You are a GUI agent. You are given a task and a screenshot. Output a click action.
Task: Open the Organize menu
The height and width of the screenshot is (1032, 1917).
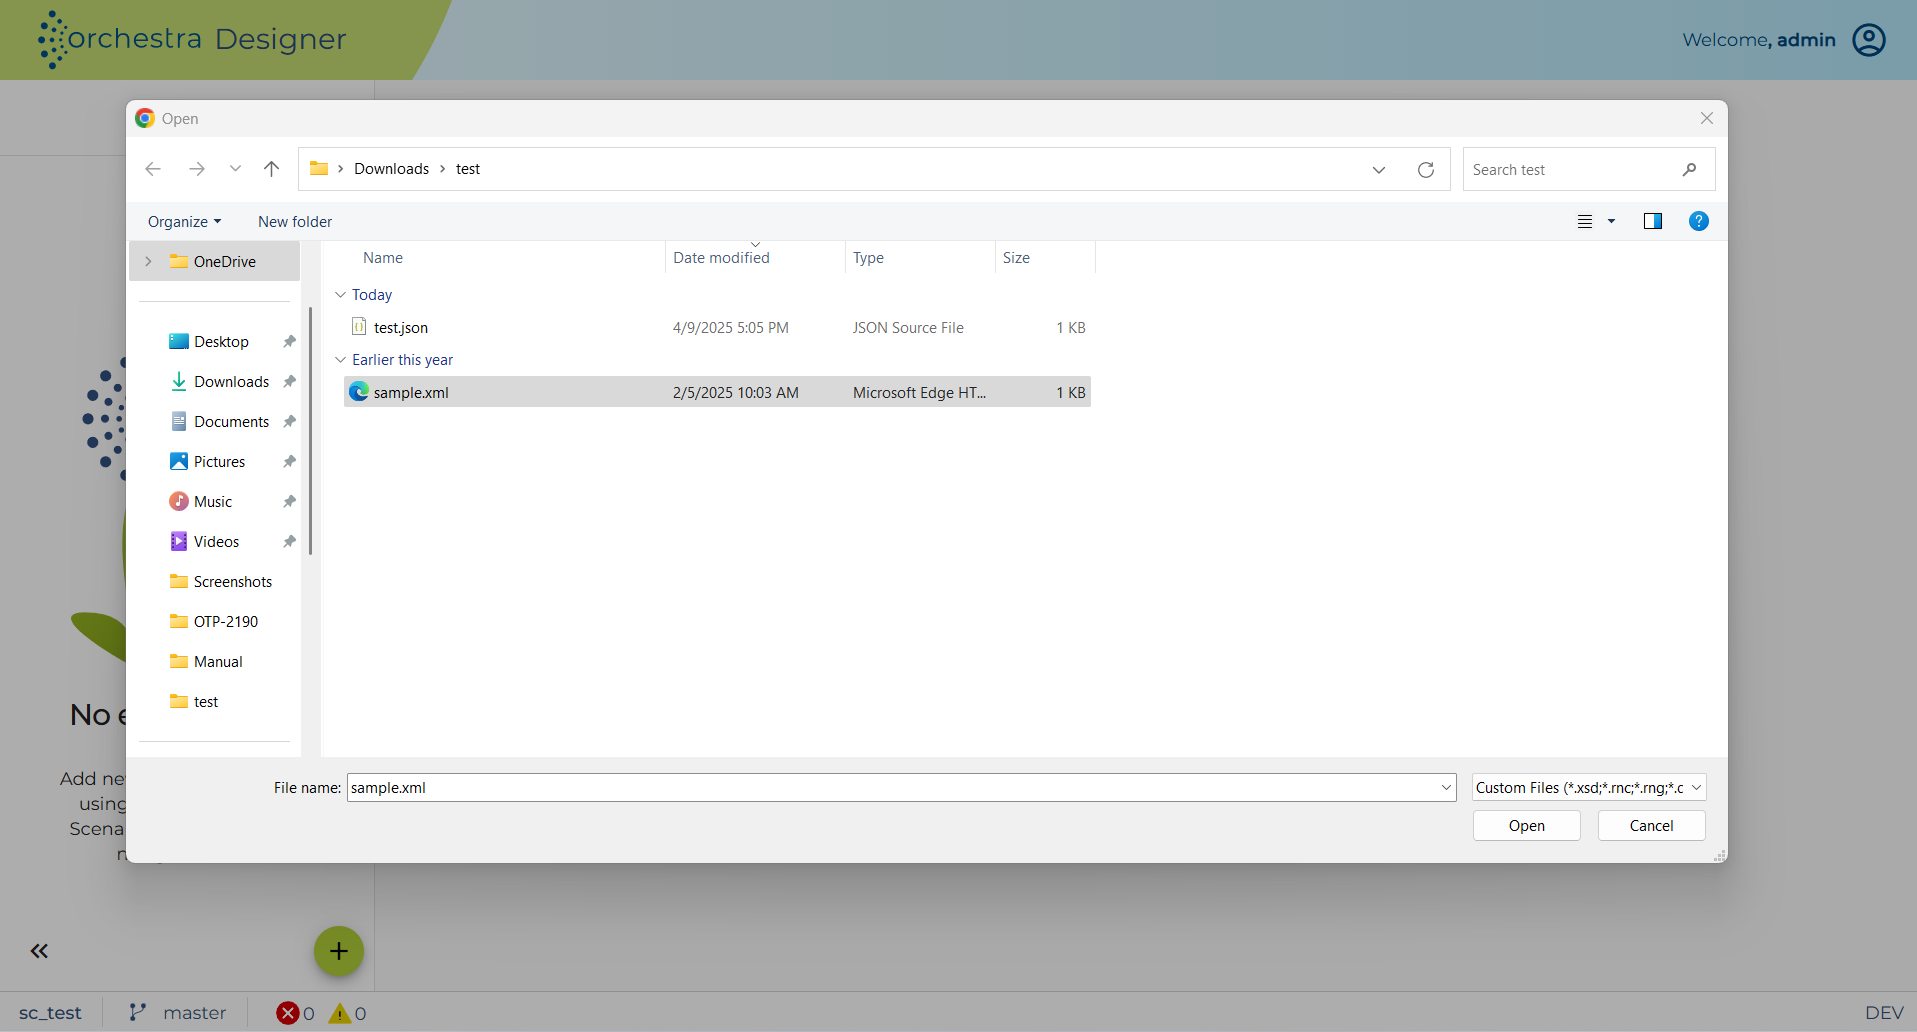click(184, 222)
